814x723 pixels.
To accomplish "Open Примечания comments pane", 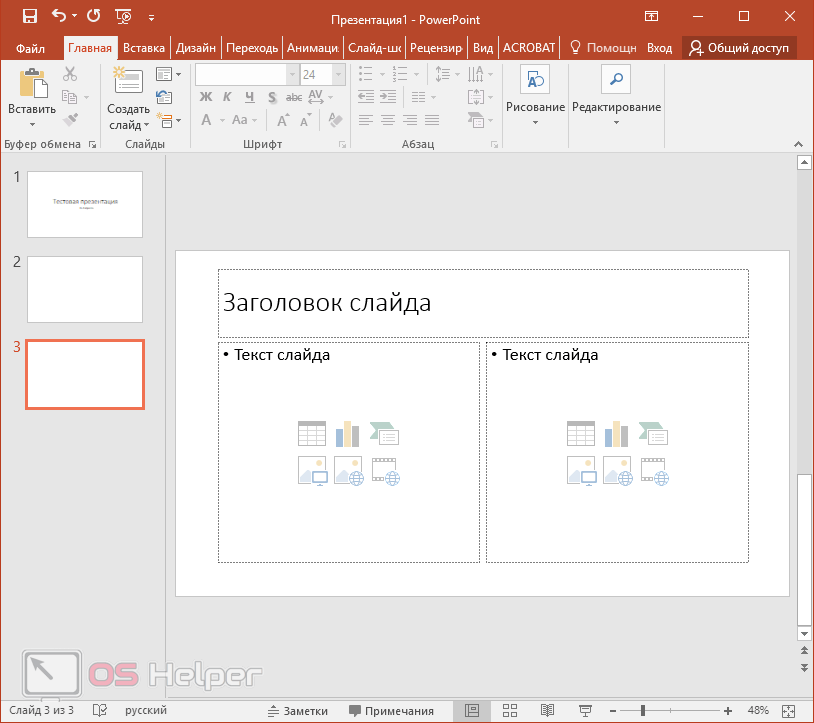I will [x=391, y=711].
